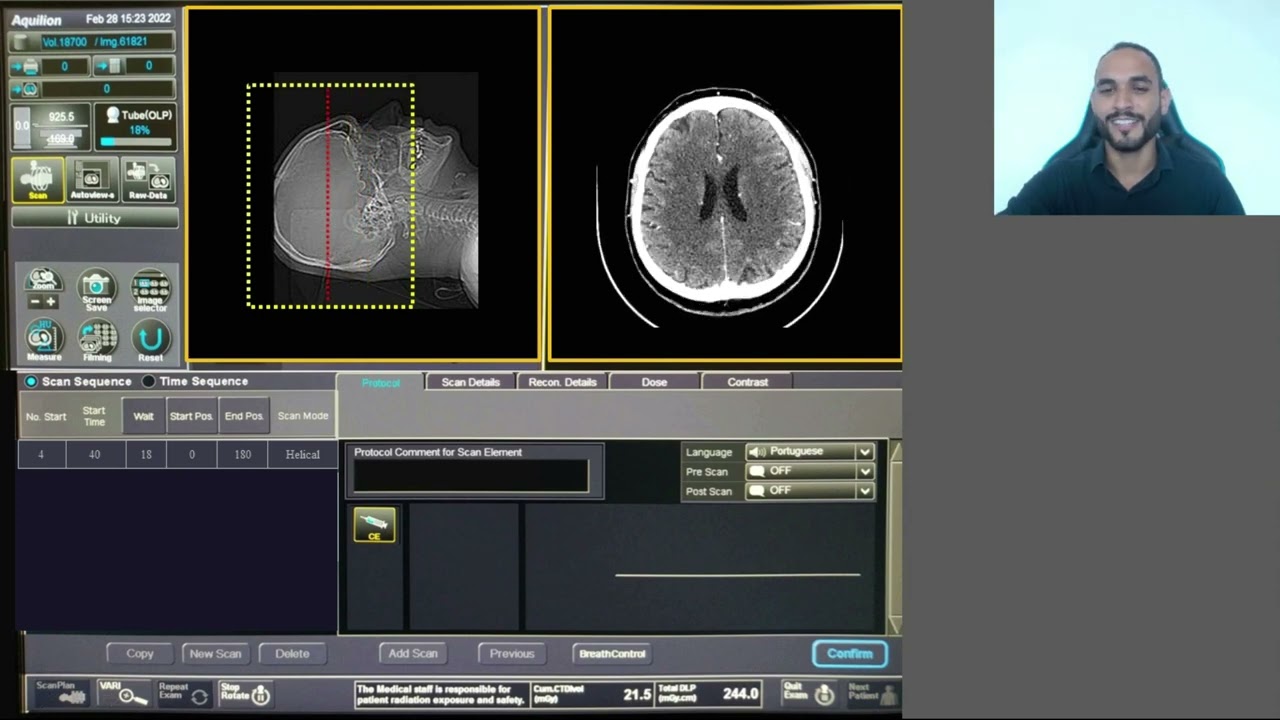Click the Stop Rotate icon
This screenshot has height=720, width=1280.
[x=246, y=692]
